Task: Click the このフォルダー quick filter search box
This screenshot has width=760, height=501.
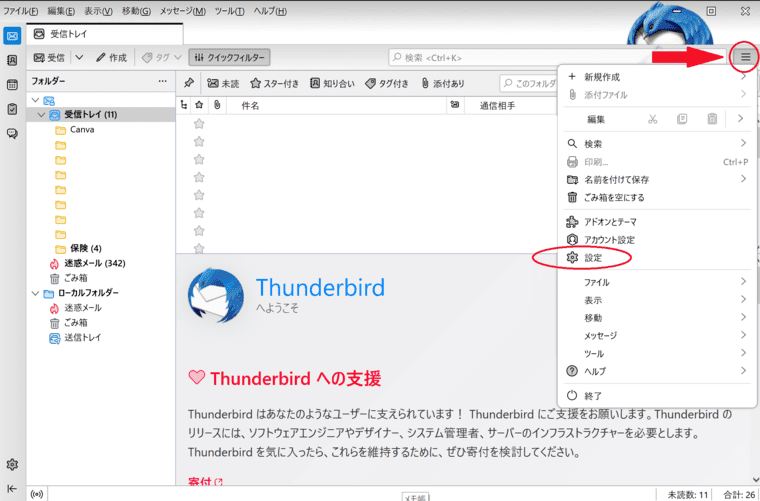Action: click(x=529, y=83)
